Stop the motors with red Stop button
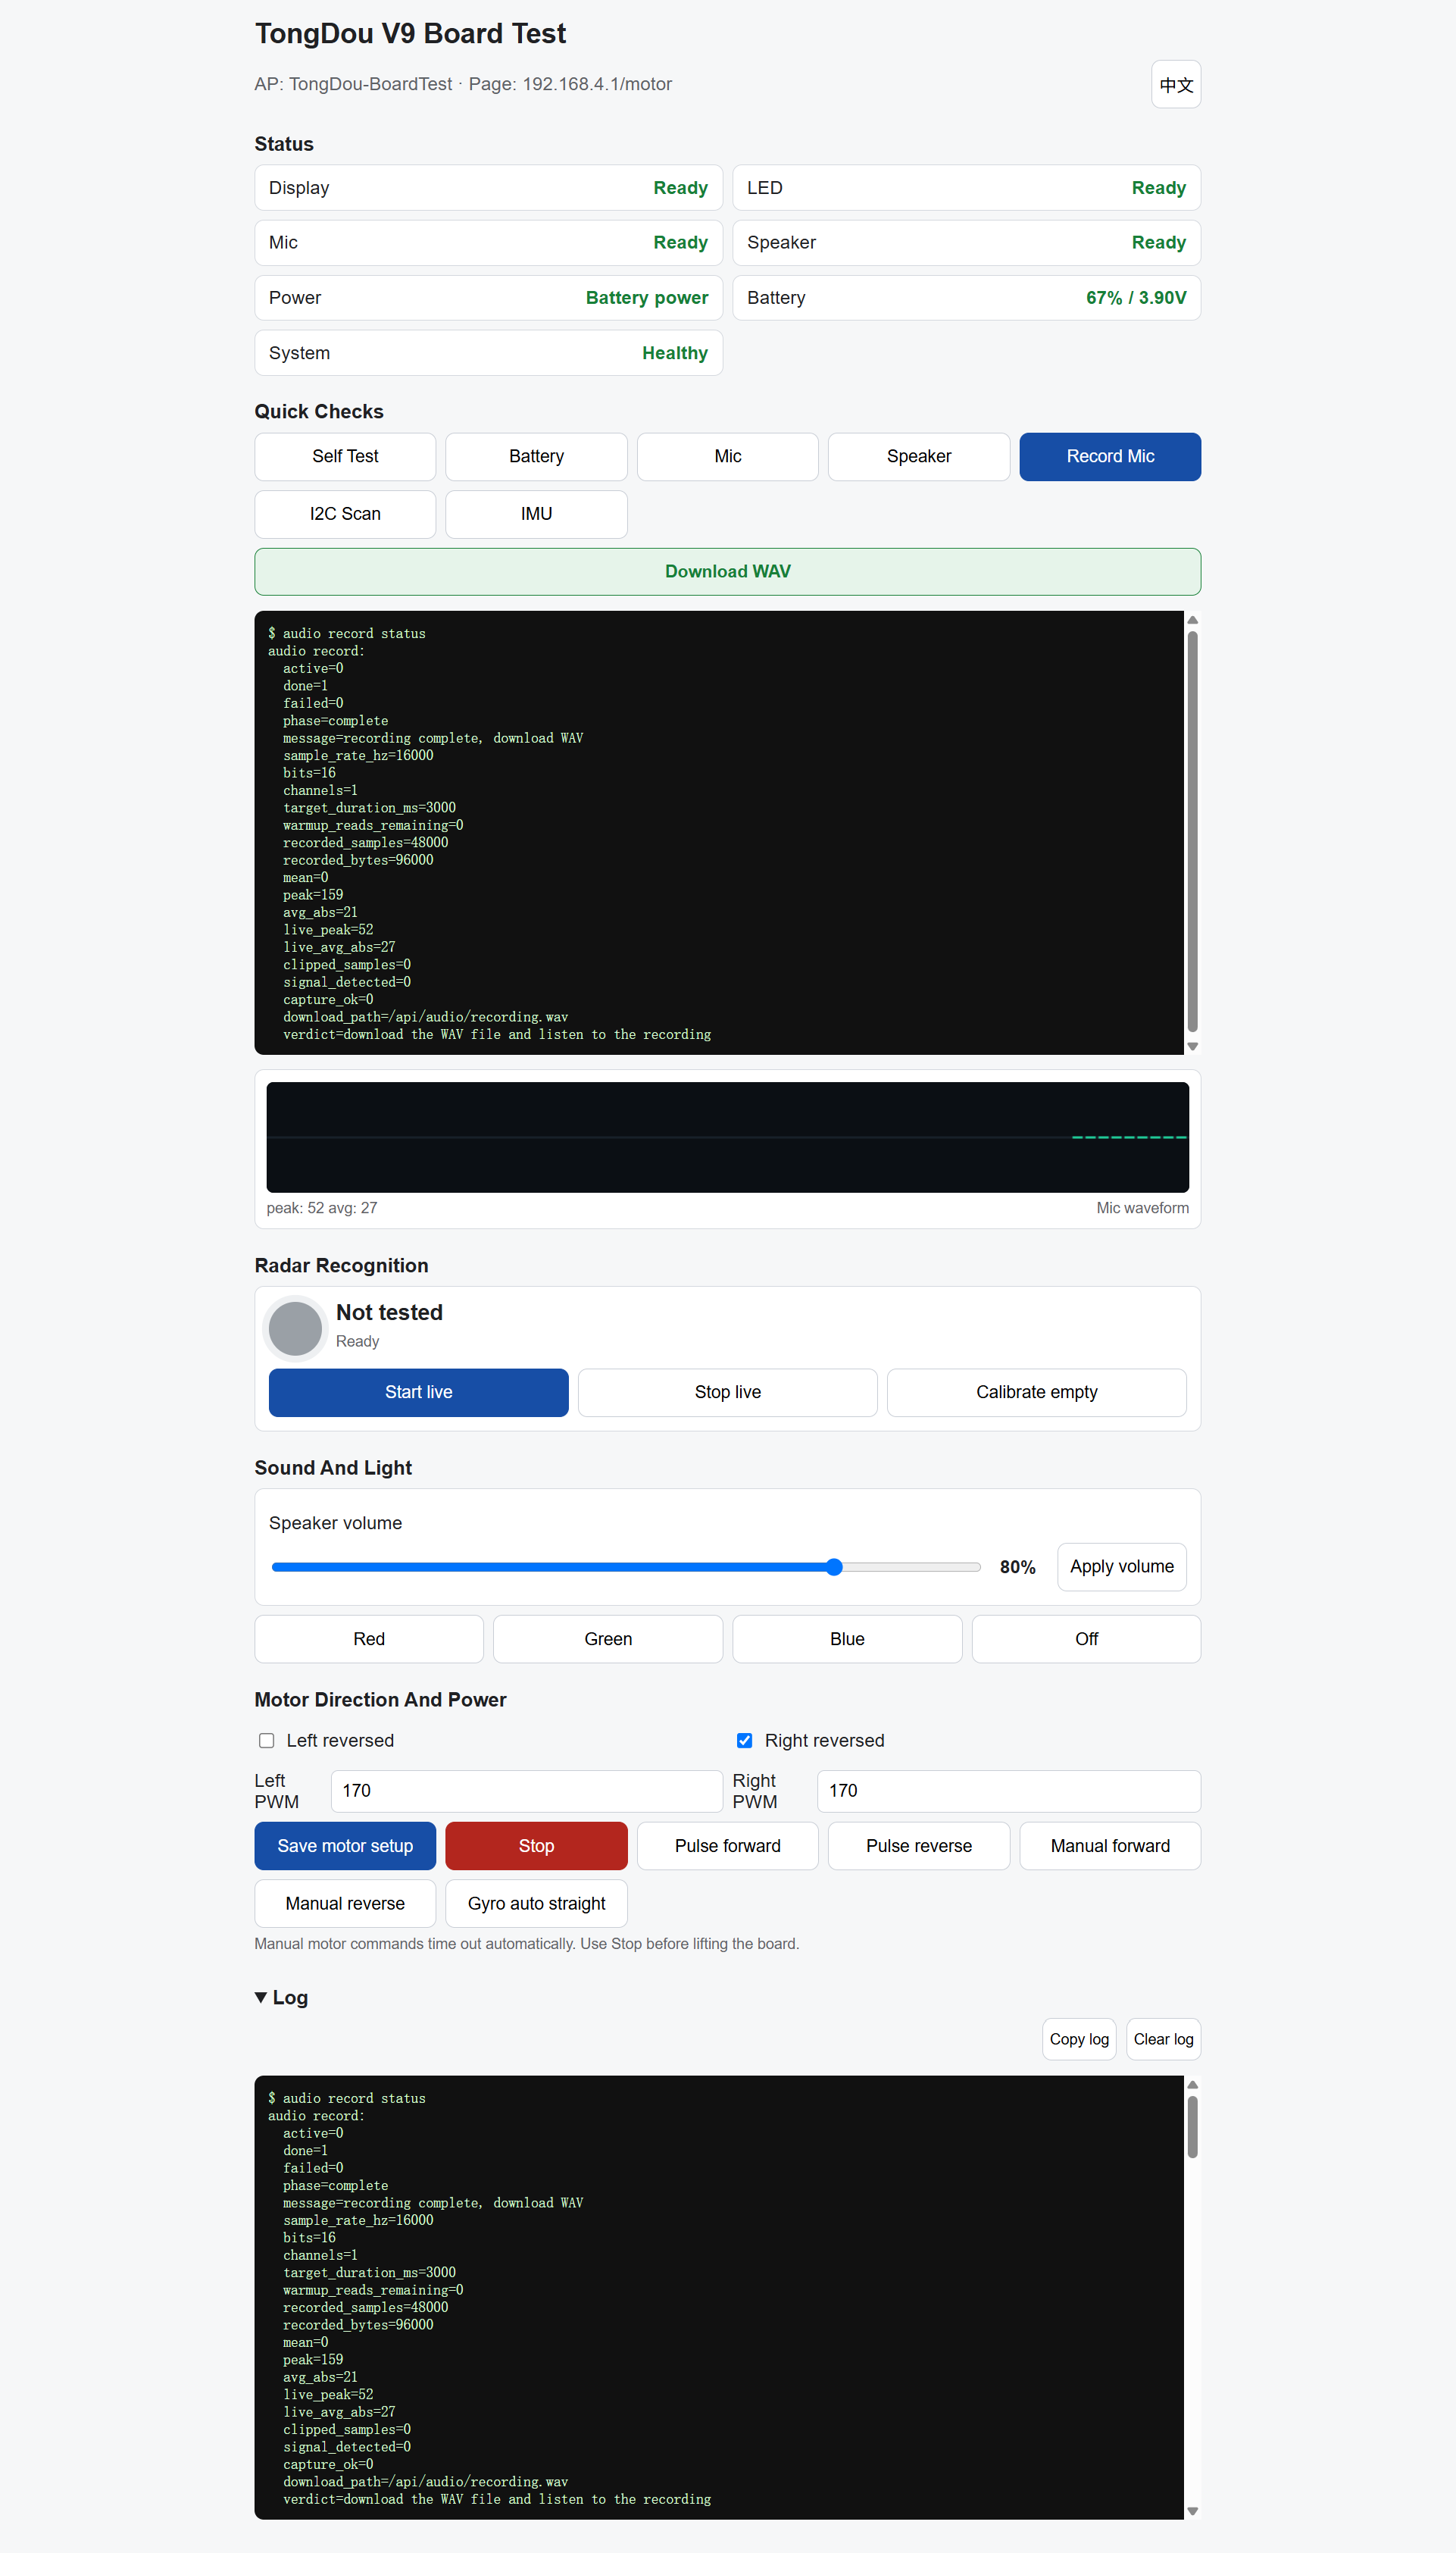The height and width of the screenshot is (2553, 1456). 536,1846
